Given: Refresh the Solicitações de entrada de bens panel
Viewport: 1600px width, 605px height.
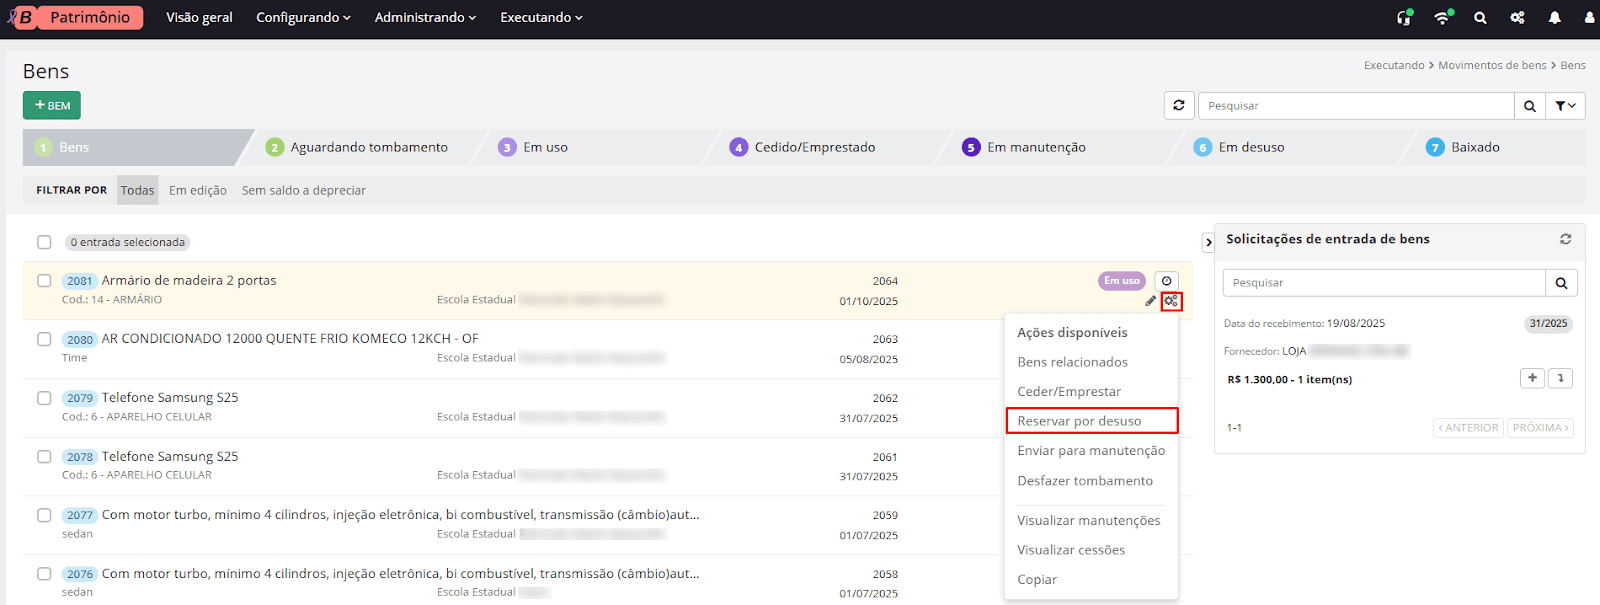Looking at the screenshot, I should coord(1565,239).
